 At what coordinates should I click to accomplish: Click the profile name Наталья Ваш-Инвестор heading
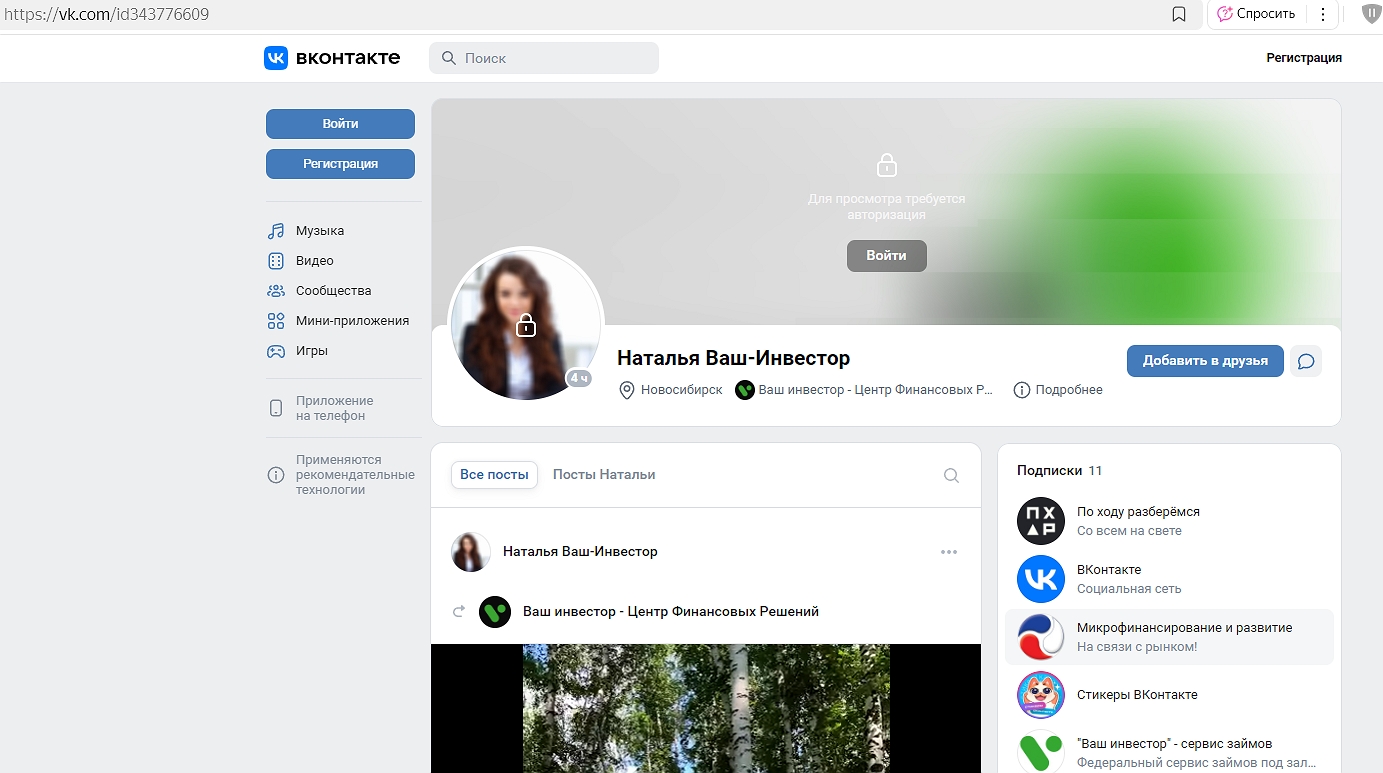pyautogui.click(x=734, y=358)
